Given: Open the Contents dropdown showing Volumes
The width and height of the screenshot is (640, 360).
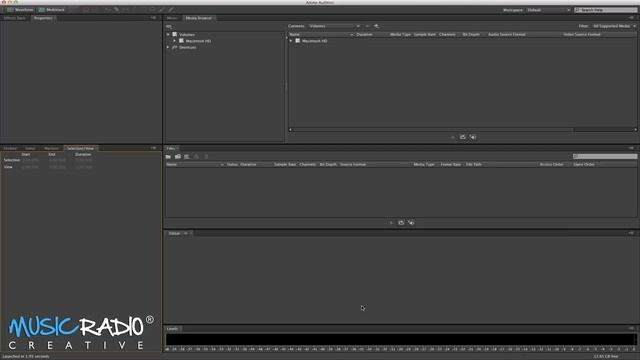Looking at the screenshot, I should coord(334,26).
